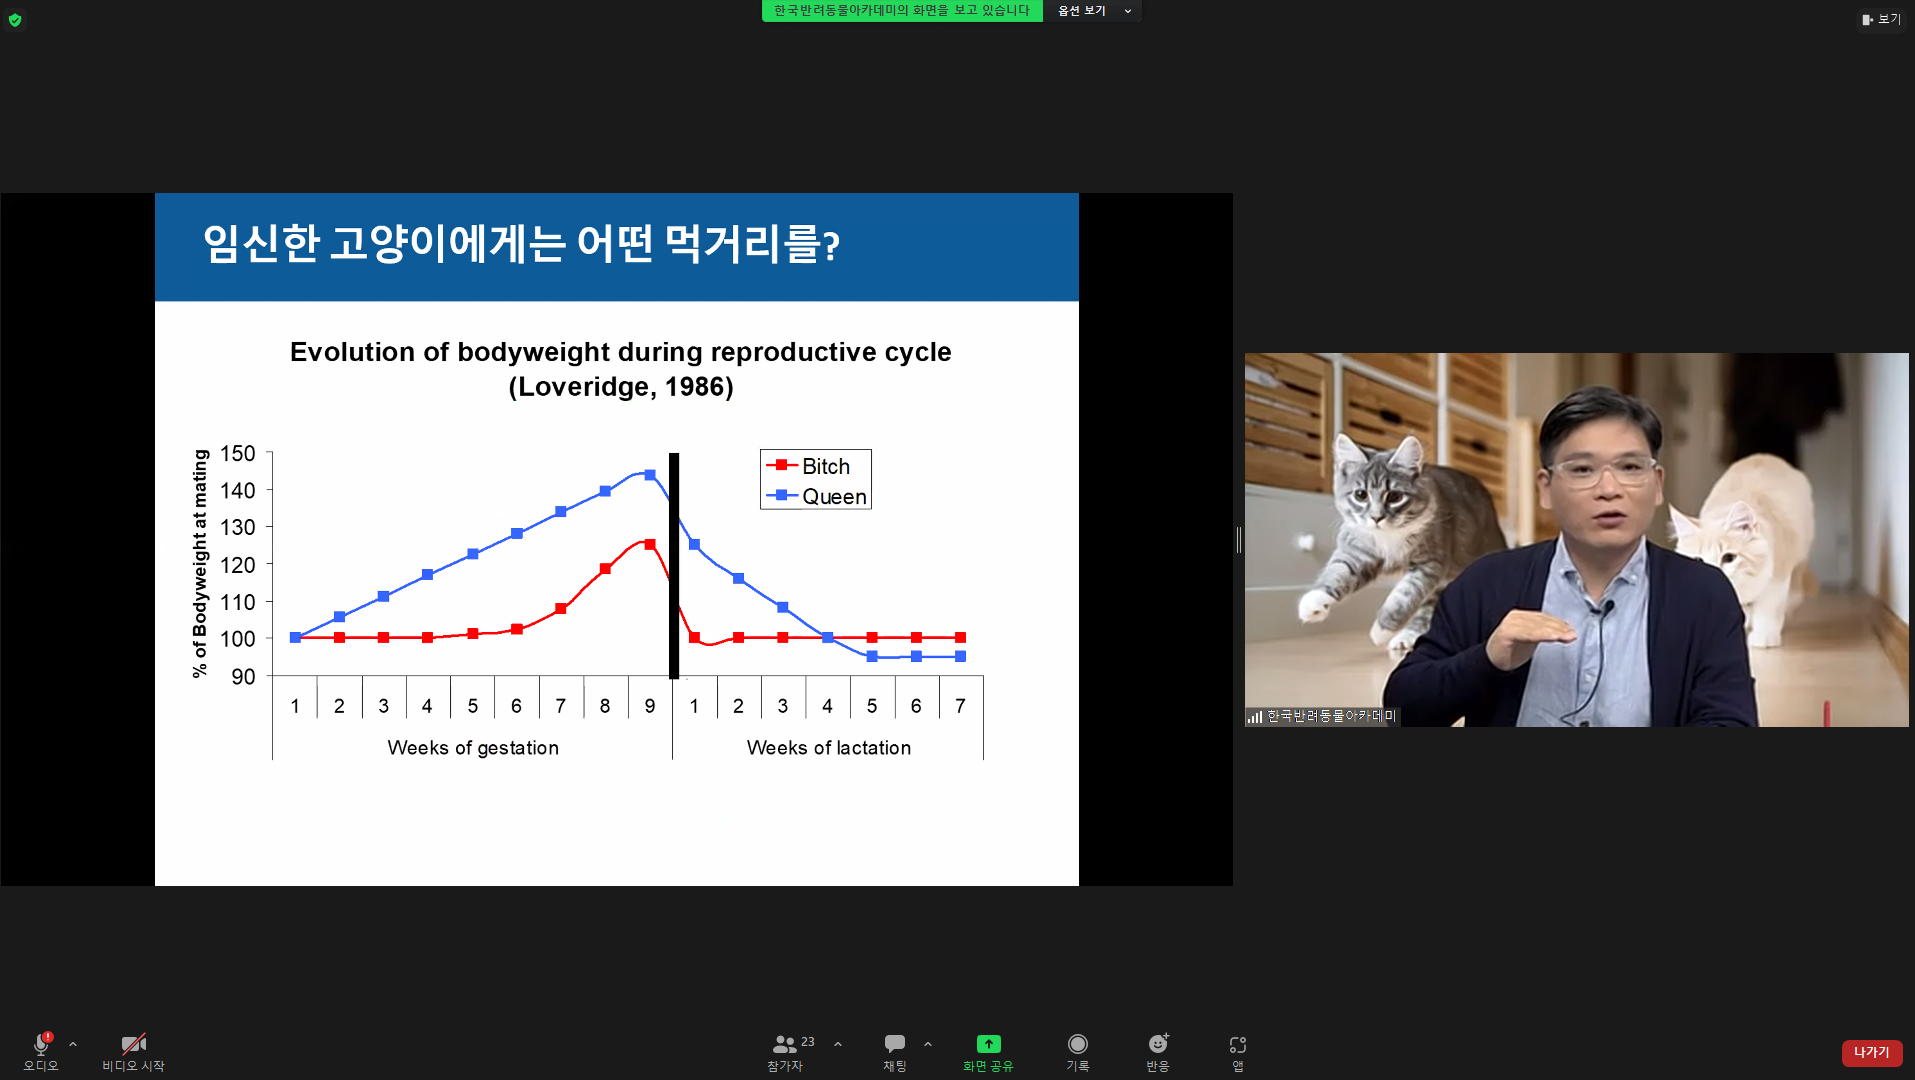Click the 'Weeks of gestation' axis label
Image resolution: width=1915 pixels, height=1080 pixels.
tap(473, 748)
